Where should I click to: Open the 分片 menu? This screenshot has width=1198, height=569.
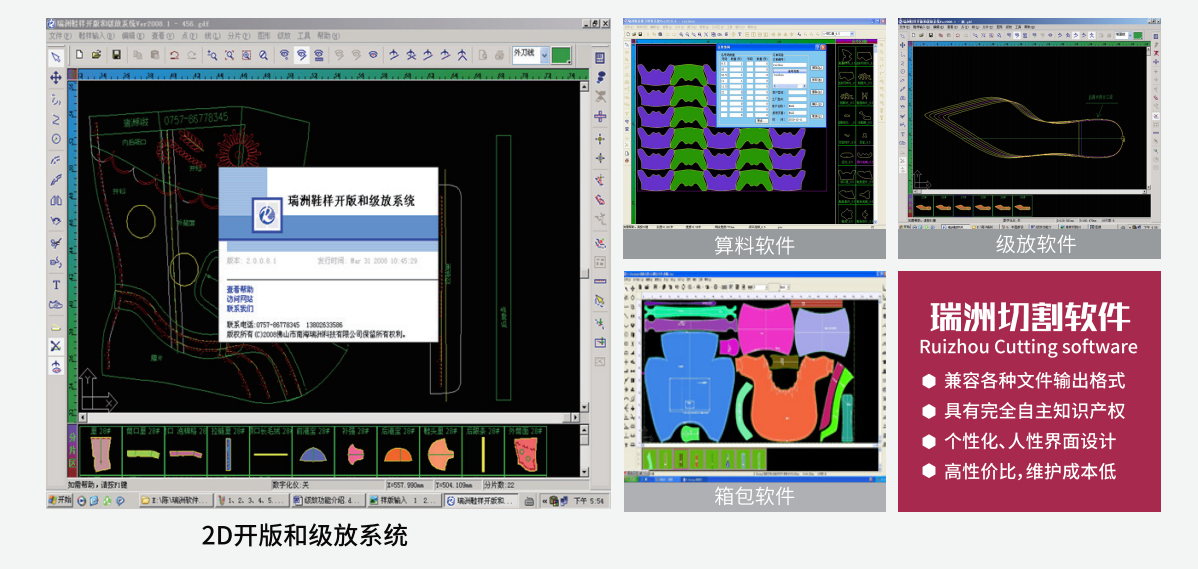pyautogui.click(x=238, y=36)
